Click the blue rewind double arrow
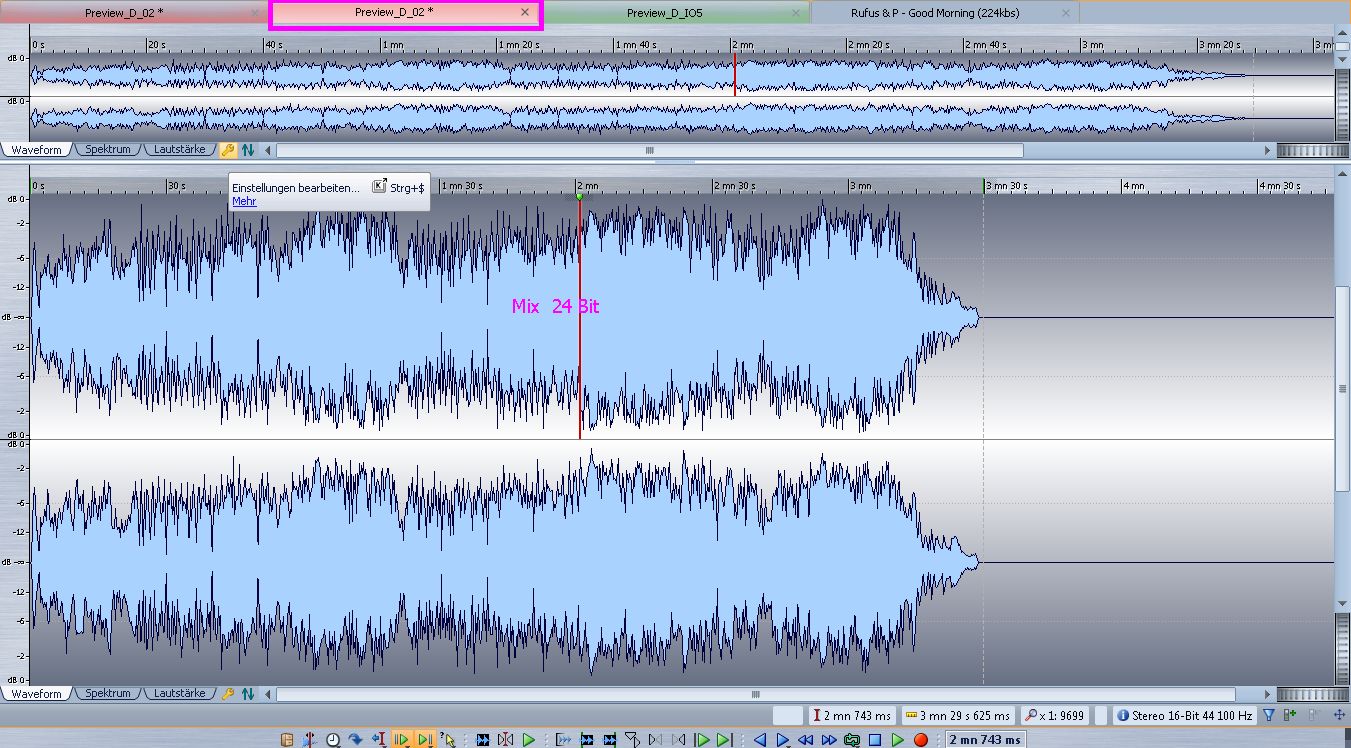This screenshot has width=1351, height=748. [805, 740]
